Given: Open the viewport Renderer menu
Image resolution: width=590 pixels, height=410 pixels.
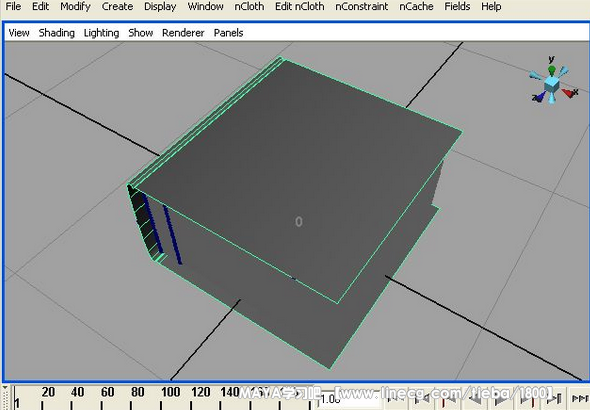Looking at the screenshot, I should coord(183,33).
